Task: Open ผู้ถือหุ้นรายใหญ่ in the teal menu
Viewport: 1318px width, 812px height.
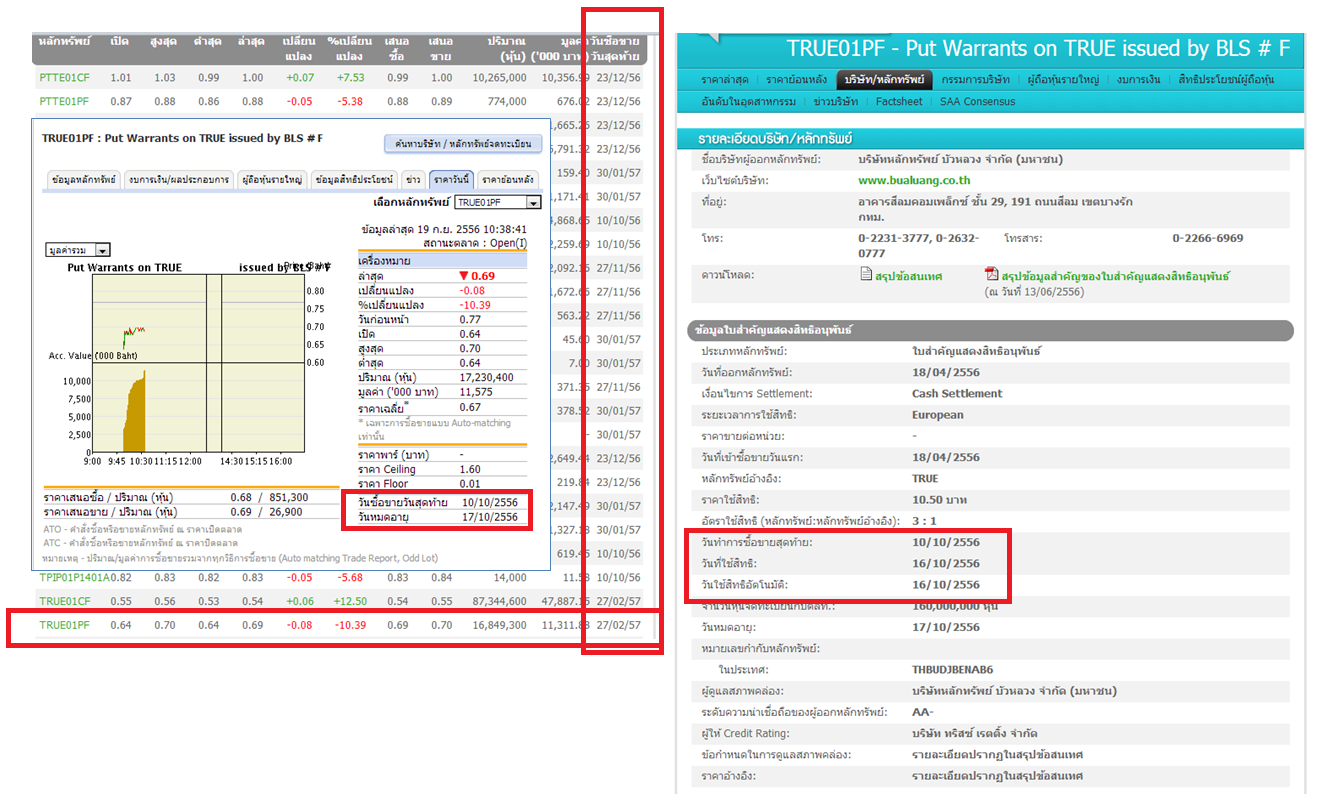Action: [x=1063, y=79]
